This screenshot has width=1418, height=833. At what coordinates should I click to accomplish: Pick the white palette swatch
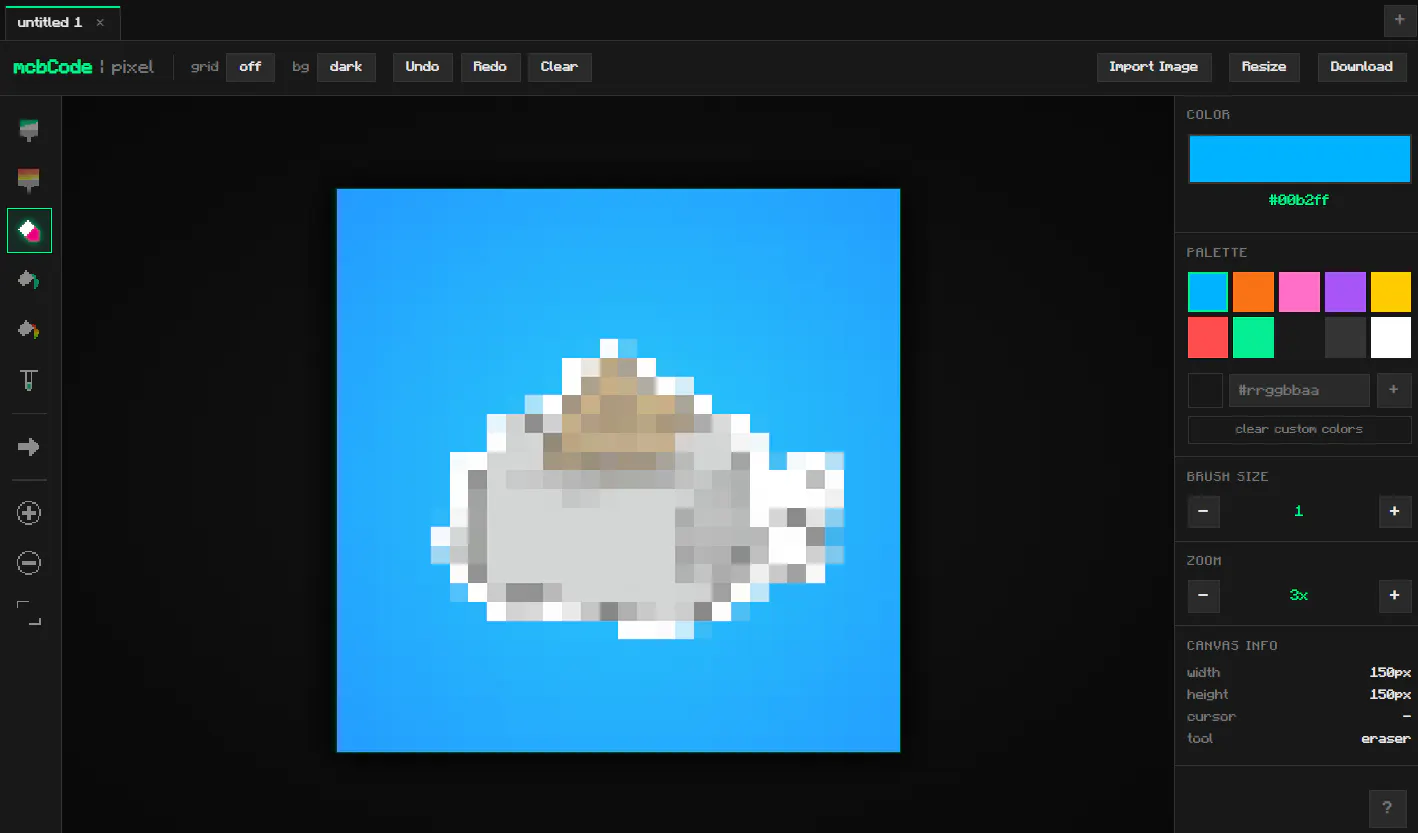point(1391,338)
